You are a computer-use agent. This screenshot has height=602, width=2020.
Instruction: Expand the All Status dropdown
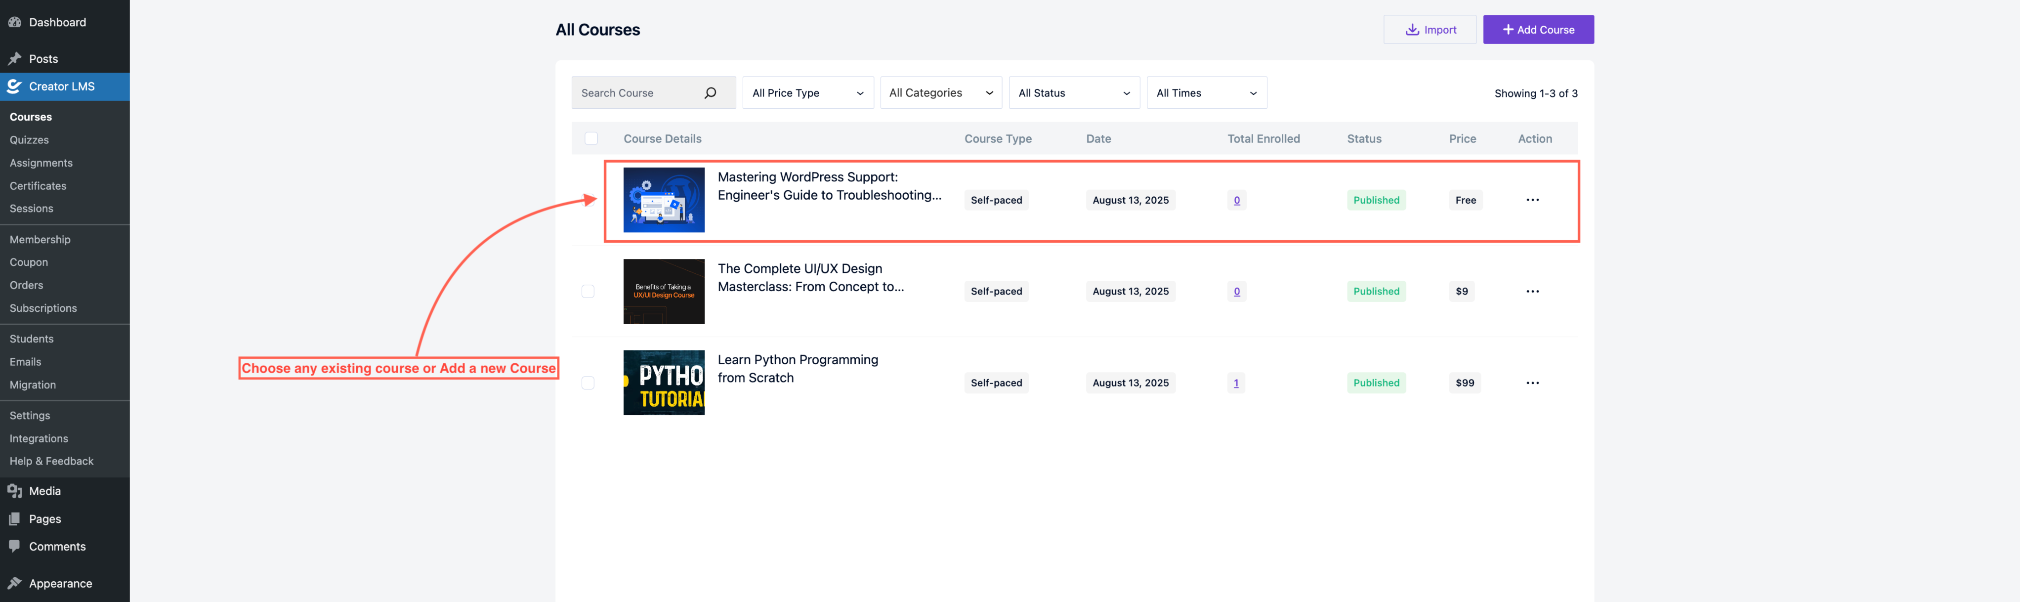pyautogui.click(x=1074, y=93)
